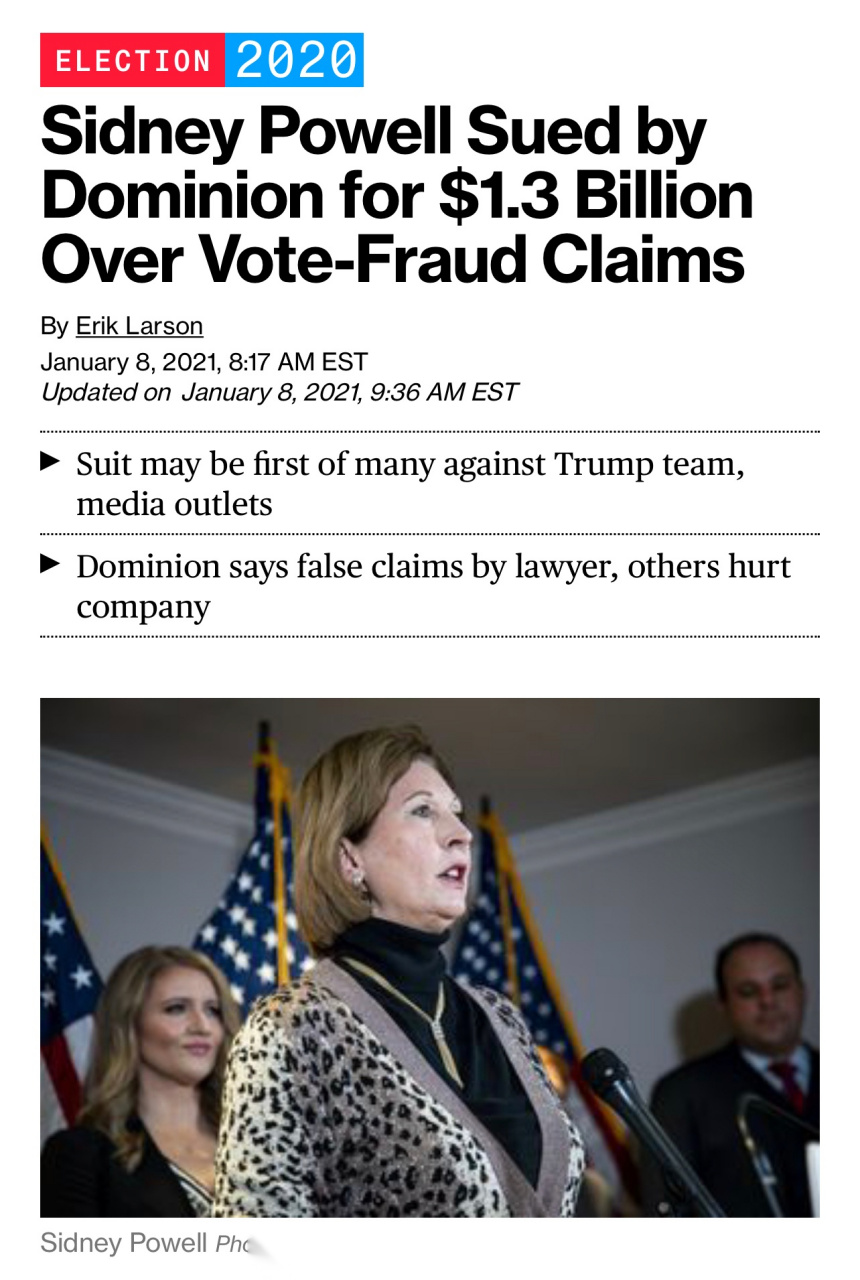Image resolution: width=860 pixels, height=1280 pixels.
Task: Click the triangle bullet beside "Dominion says false claims"
Action: coord(49,565)
